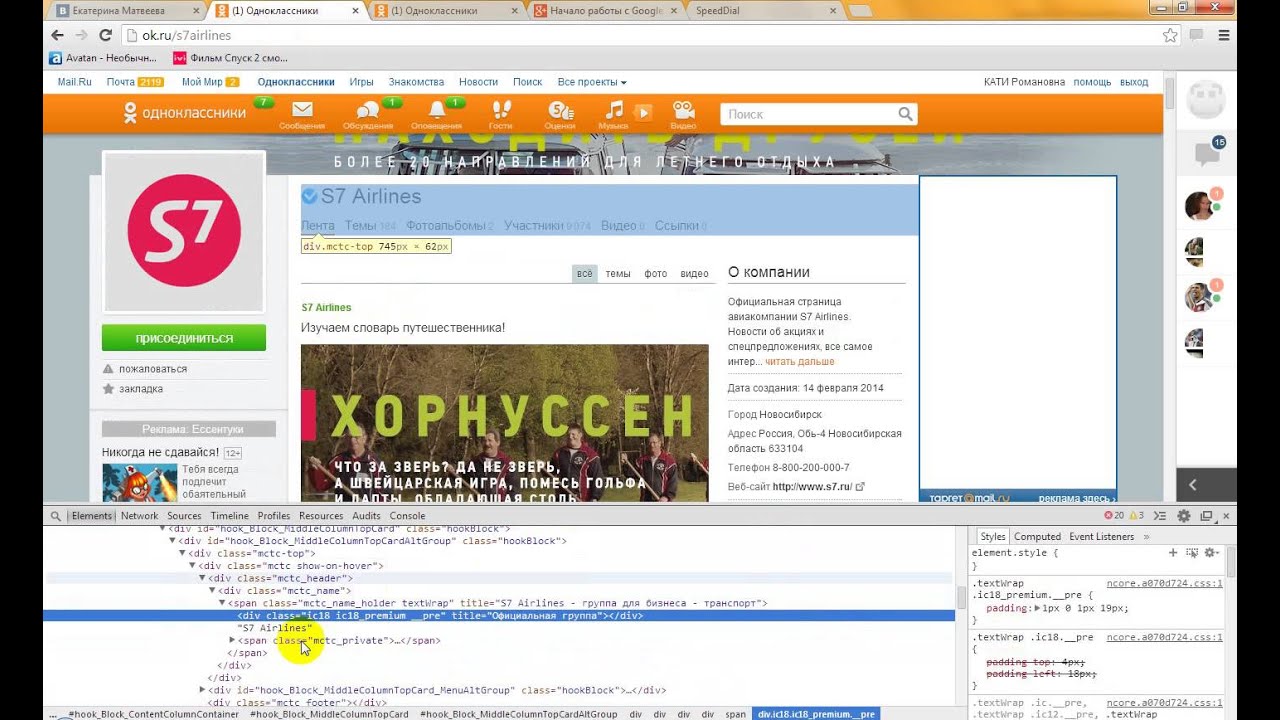This screenshot has width=1280, height=720.
Task: Add new style rule with plus icon
Action: (x=1173, y=552)
